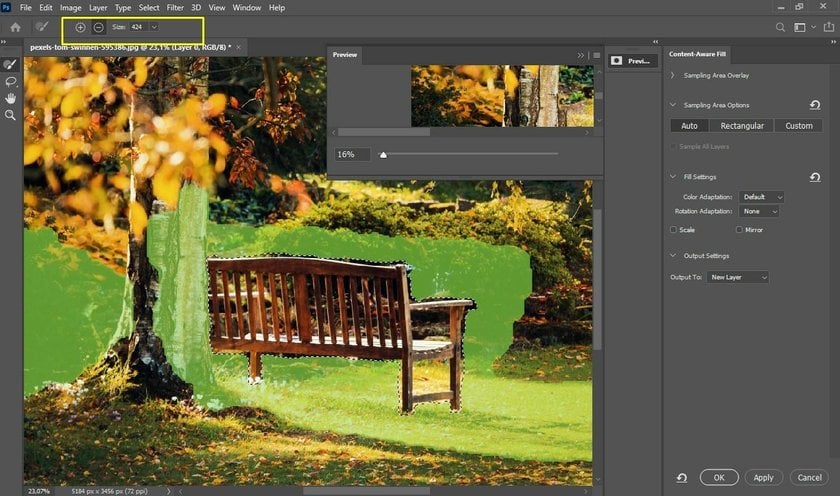
Task: Select the Zoom tool in left toolbar
Action: tap(10, 115)
